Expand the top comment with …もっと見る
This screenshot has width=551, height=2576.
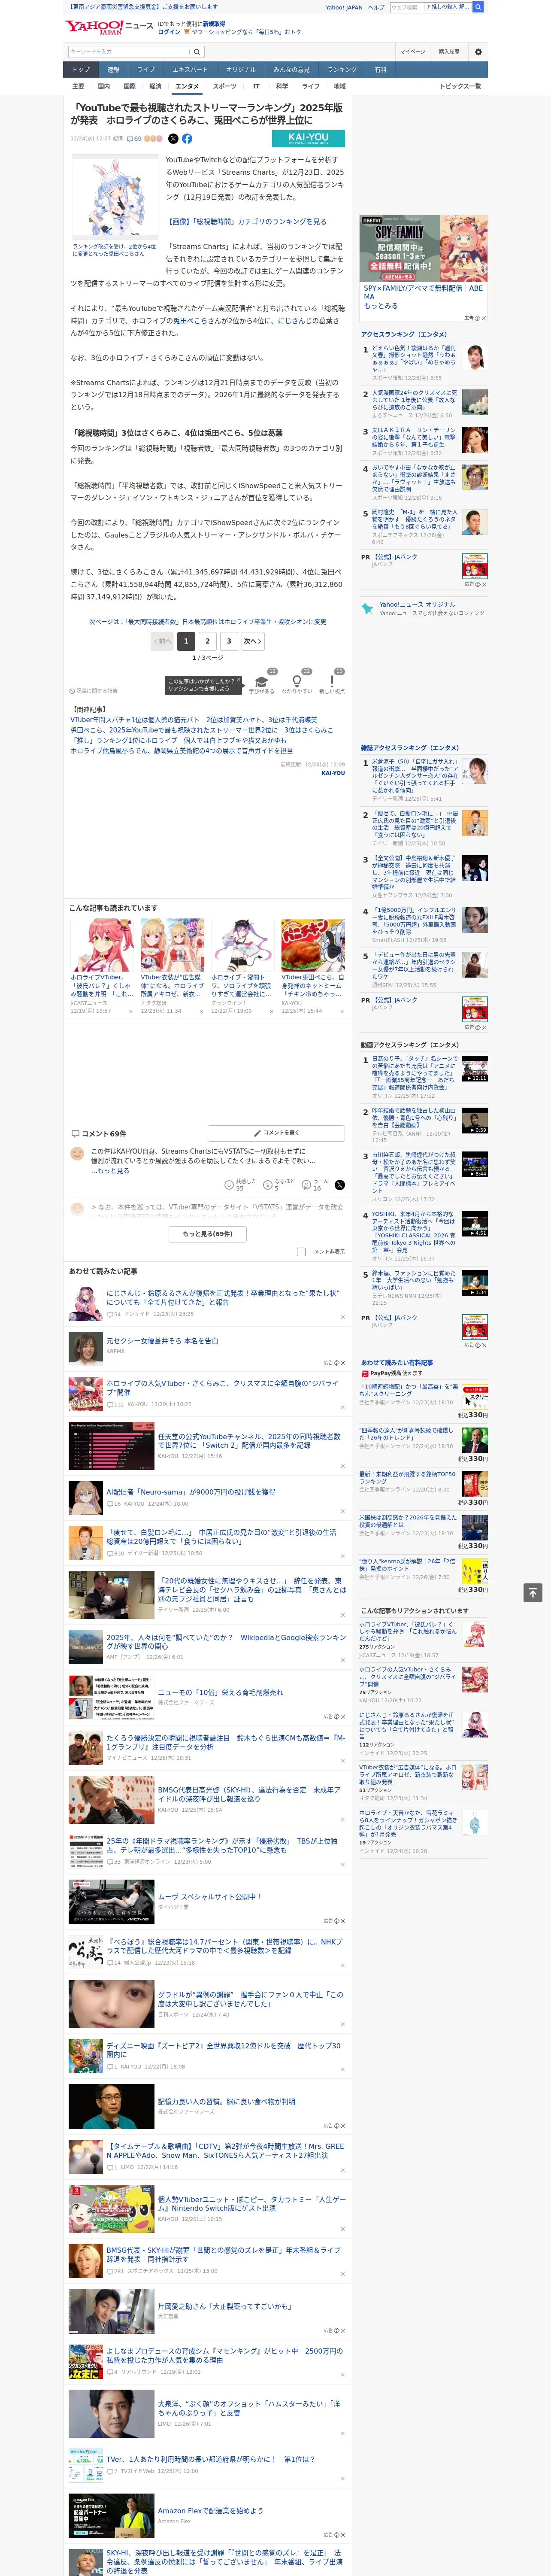coord(110,1170)
